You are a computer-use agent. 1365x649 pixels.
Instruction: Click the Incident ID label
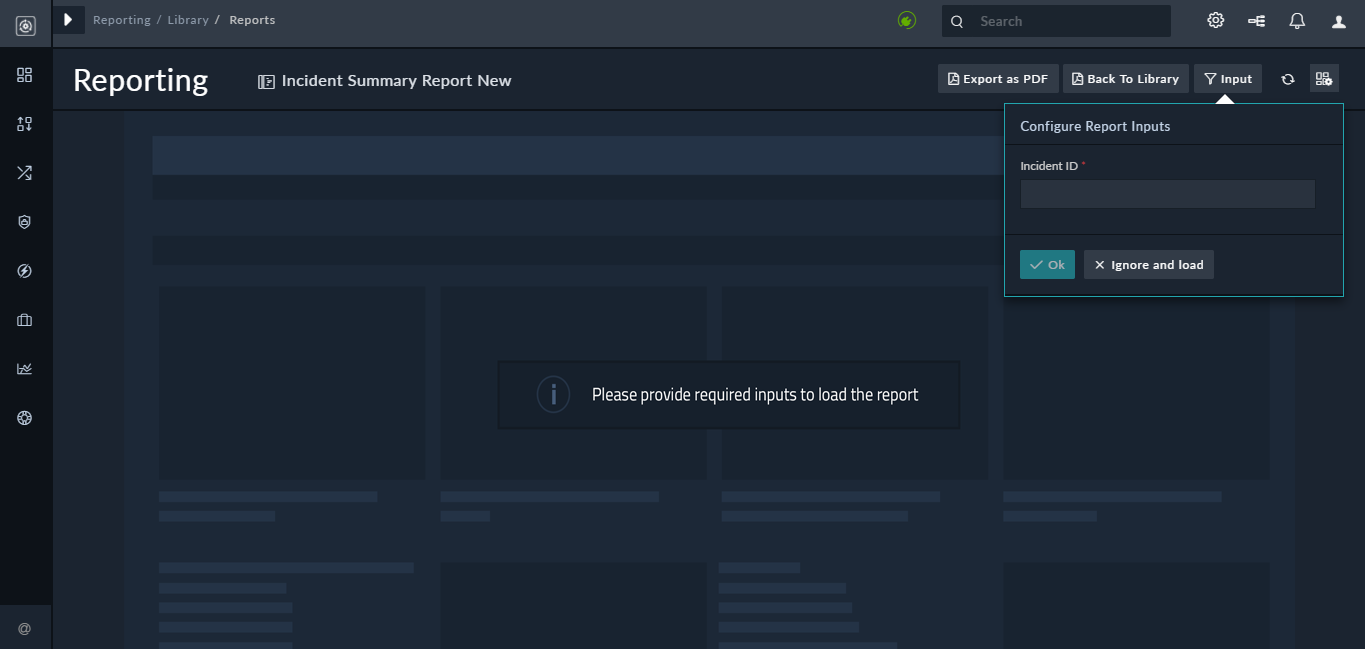[x=1049, y=166]
